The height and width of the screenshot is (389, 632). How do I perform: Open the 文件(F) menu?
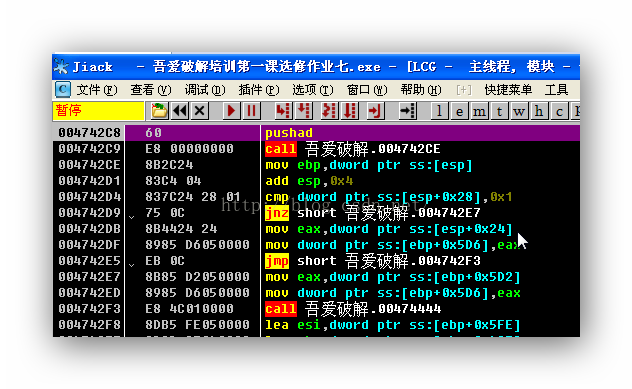(97, 89)
